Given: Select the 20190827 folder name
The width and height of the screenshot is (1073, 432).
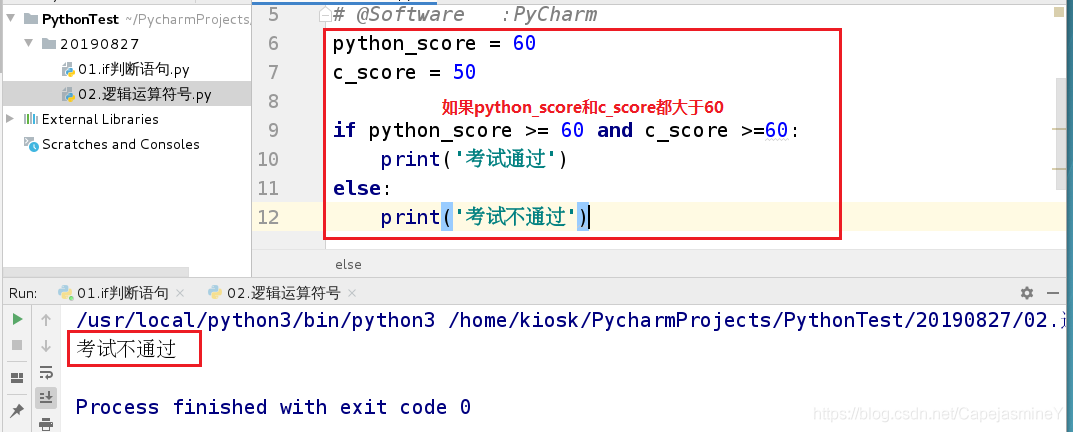Looking at the screenshot, I should pyautogui.click(x=100, y=44).
